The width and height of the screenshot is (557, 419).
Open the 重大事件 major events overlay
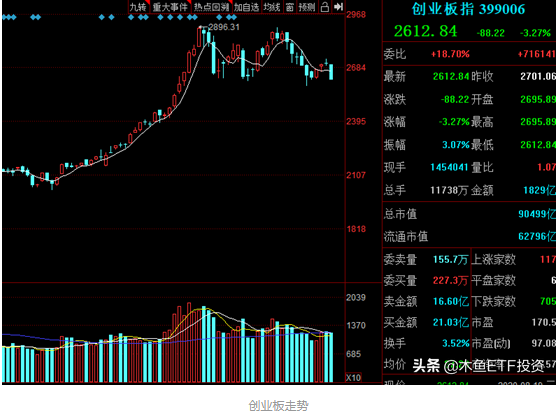(171, 7)
